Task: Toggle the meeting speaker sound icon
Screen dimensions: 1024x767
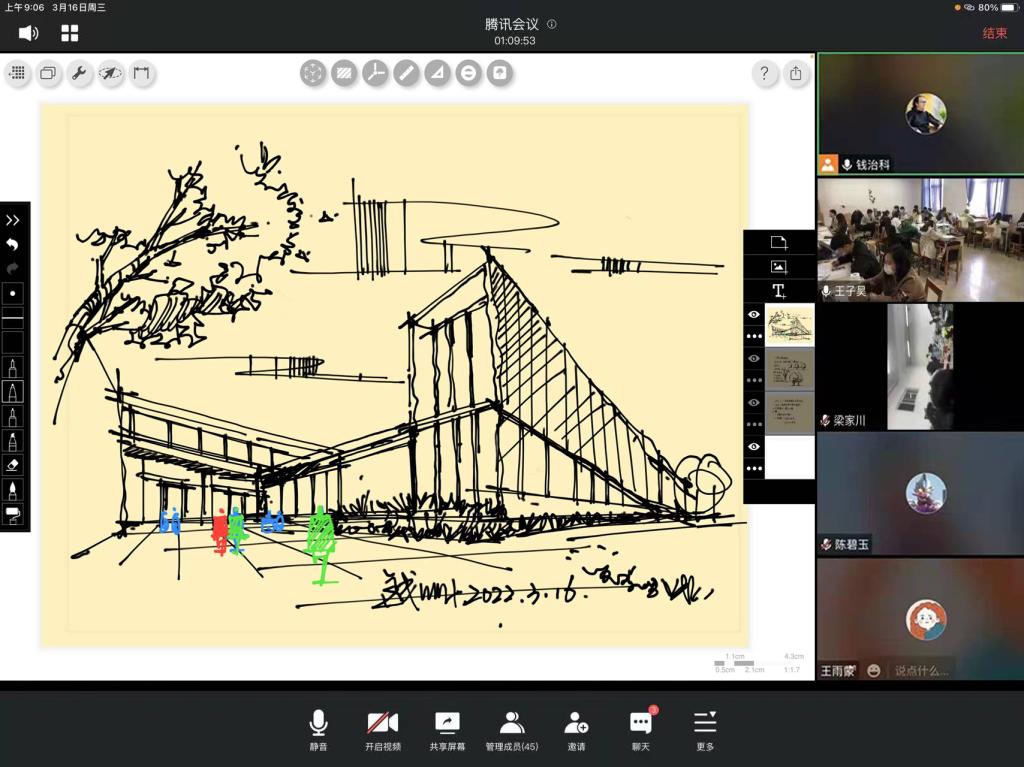Action: pyautogui.click(x=28, y=33)
